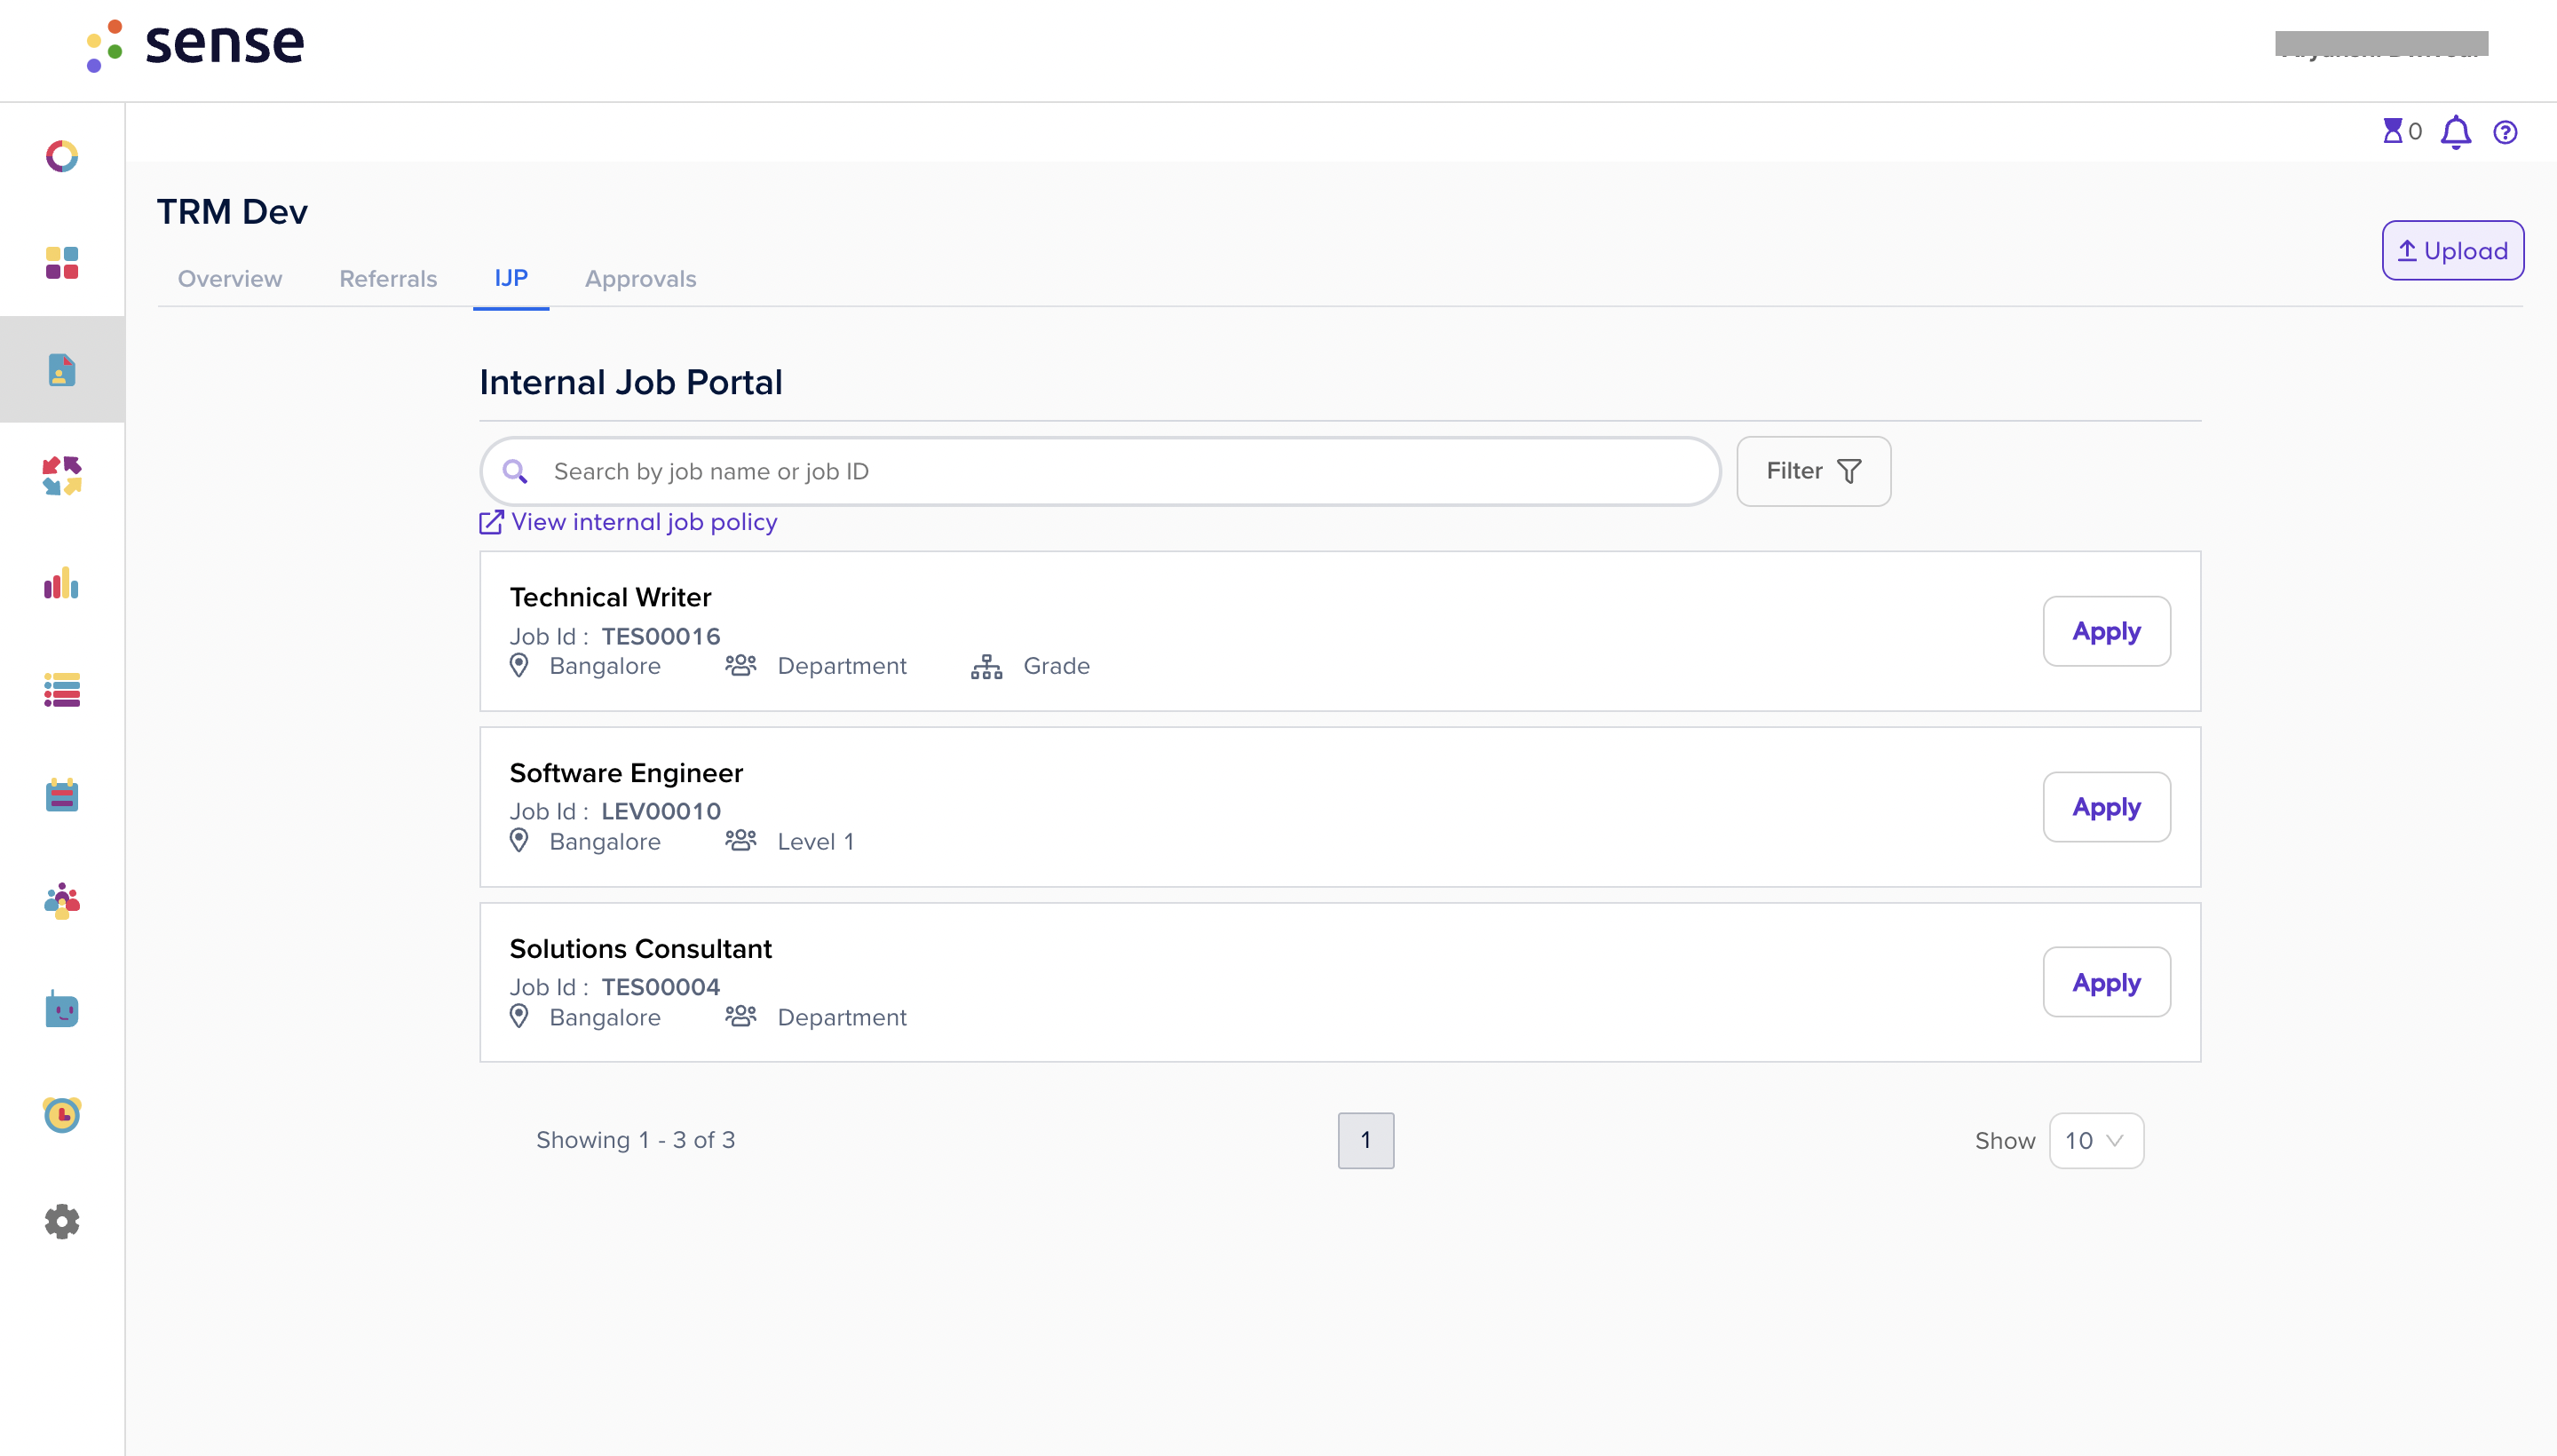Expand the Show 10 per page dropdown

(2096, 1140)
